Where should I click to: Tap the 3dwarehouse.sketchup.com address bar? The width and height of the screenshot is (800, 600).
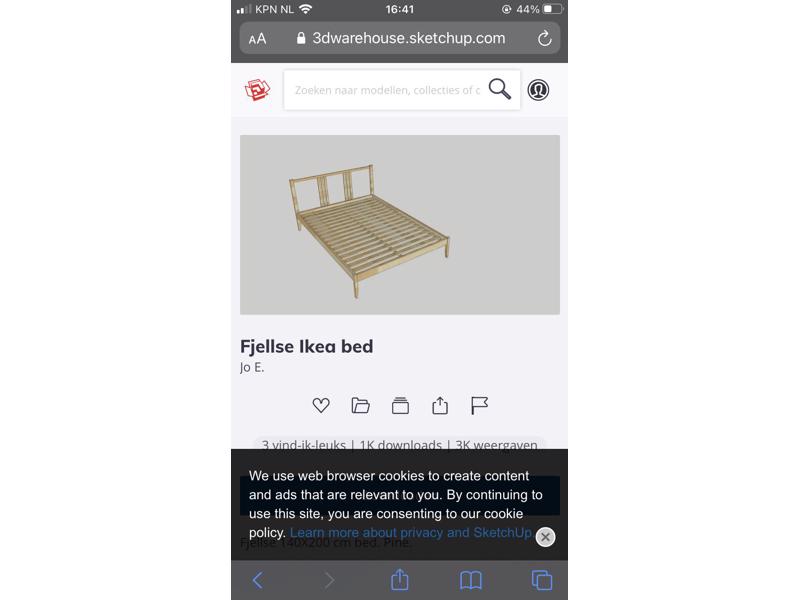400,38
